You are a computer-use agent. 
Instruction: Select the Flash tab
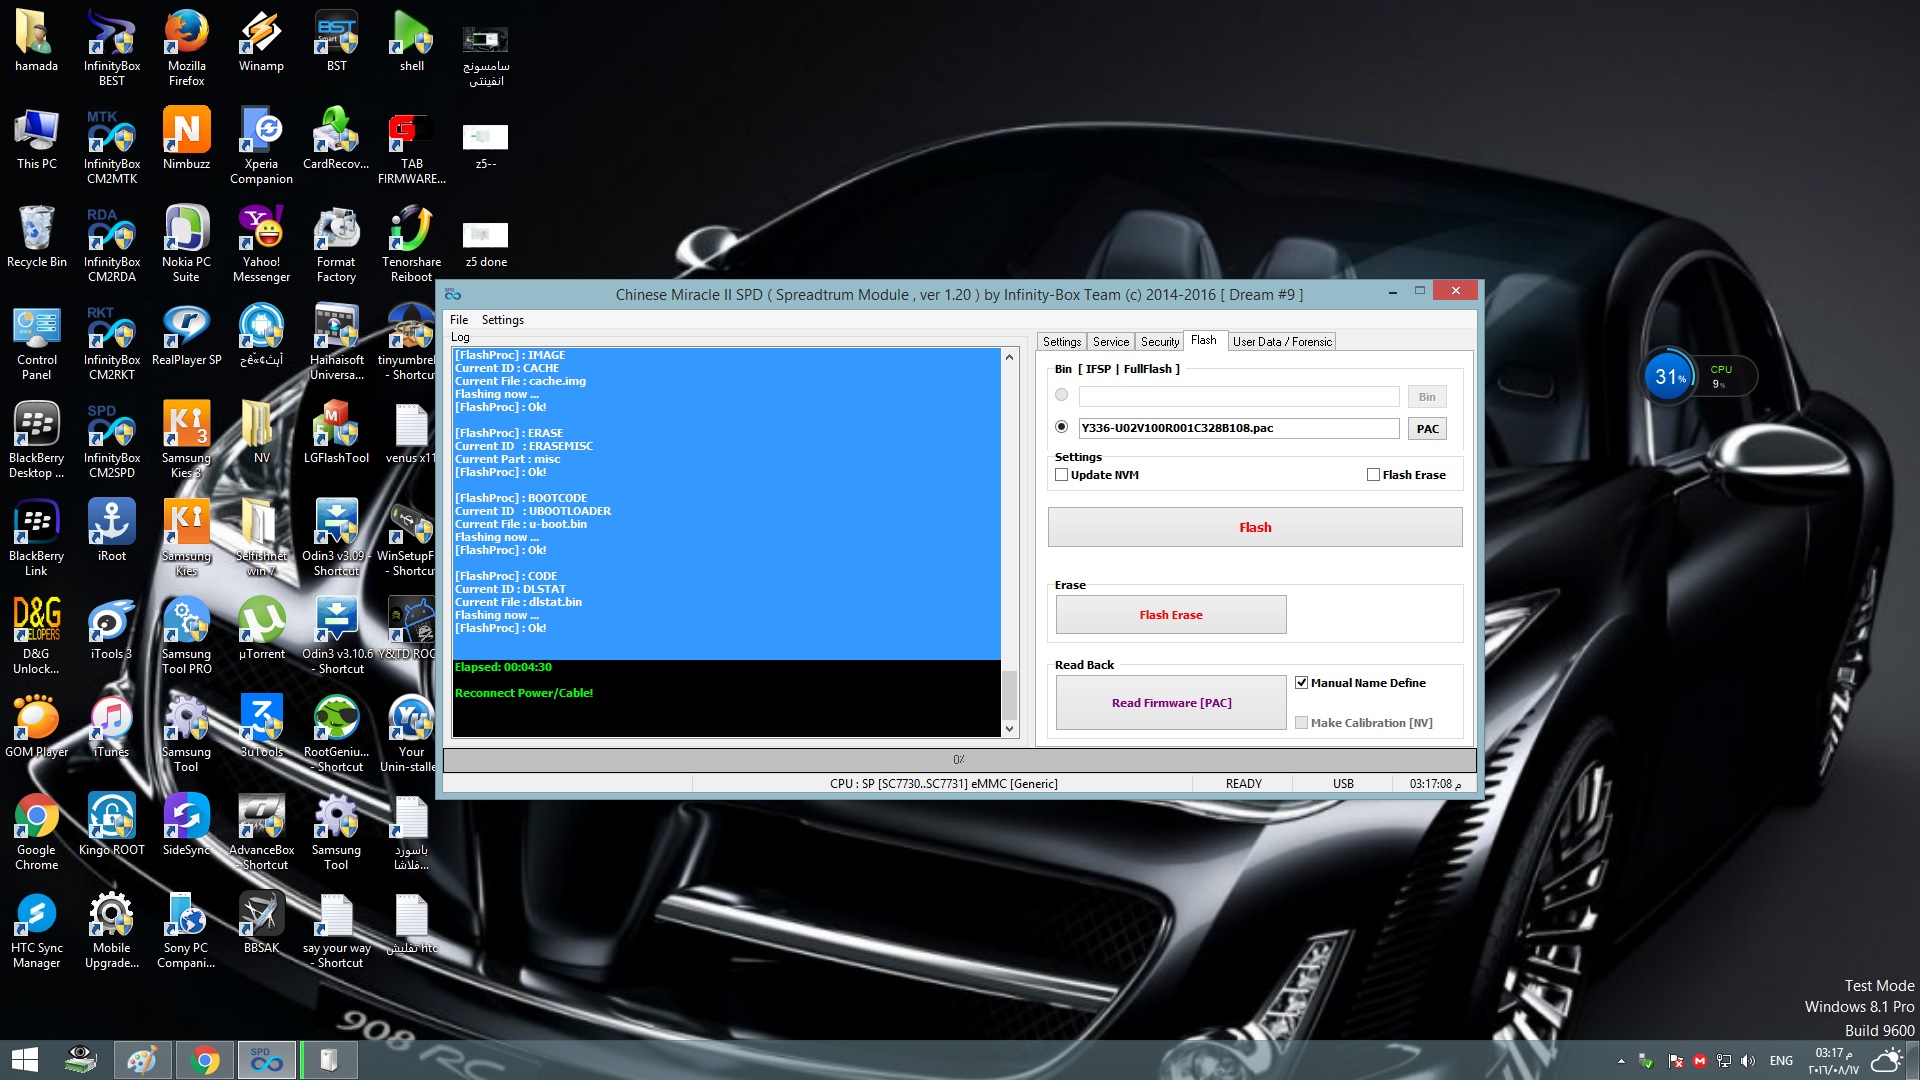(x=1204, y=340)
